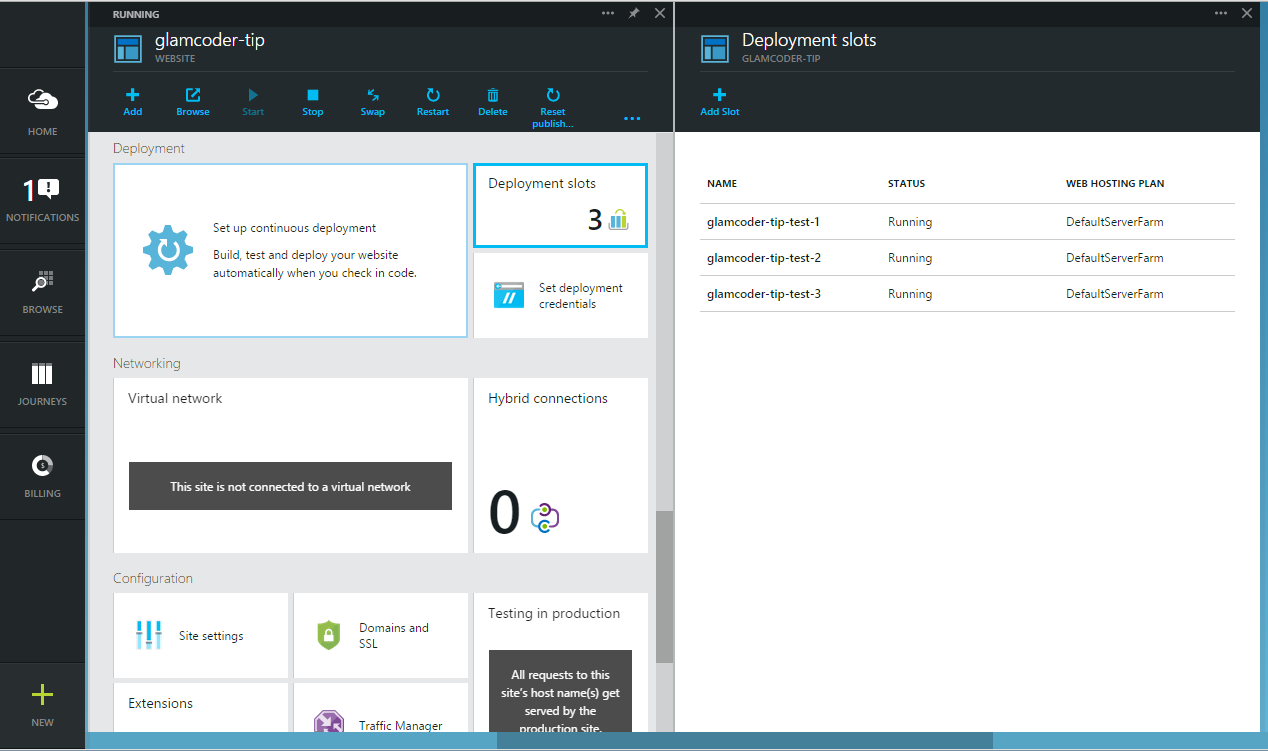The width and height of the screenshot is (1268, 751).
Task: Stop the running glamcoder-tip website
Action: pos(312,102)
